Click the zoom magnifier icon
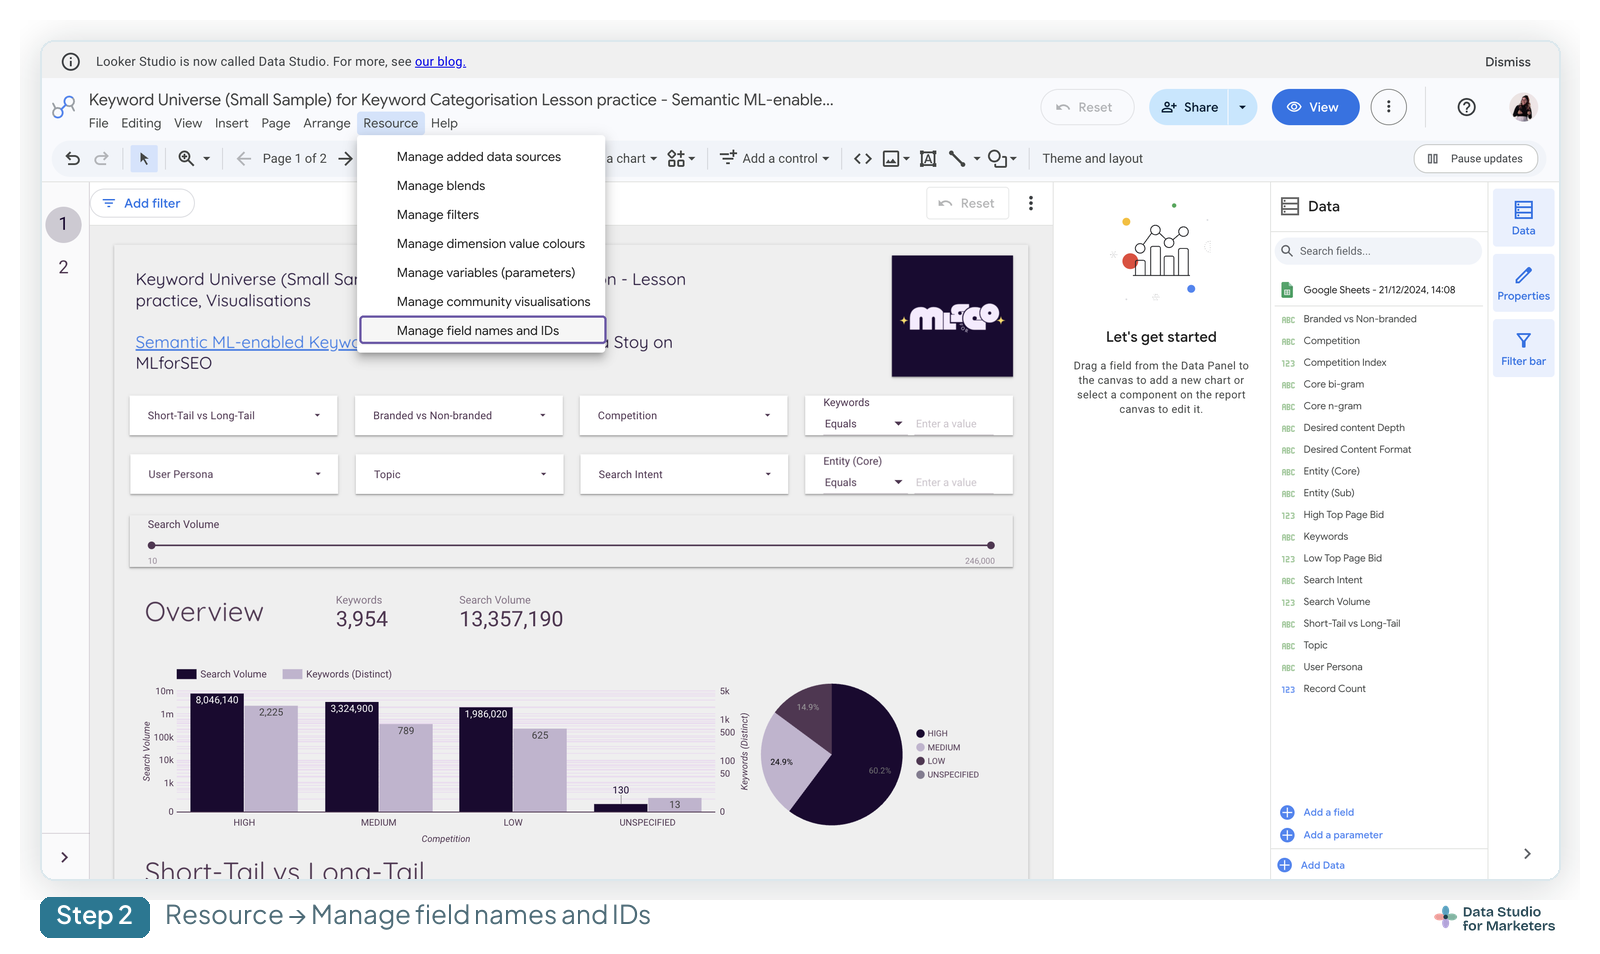Image resolution: width=1600 pixels, height=954 pixels. tap(186, 158)
